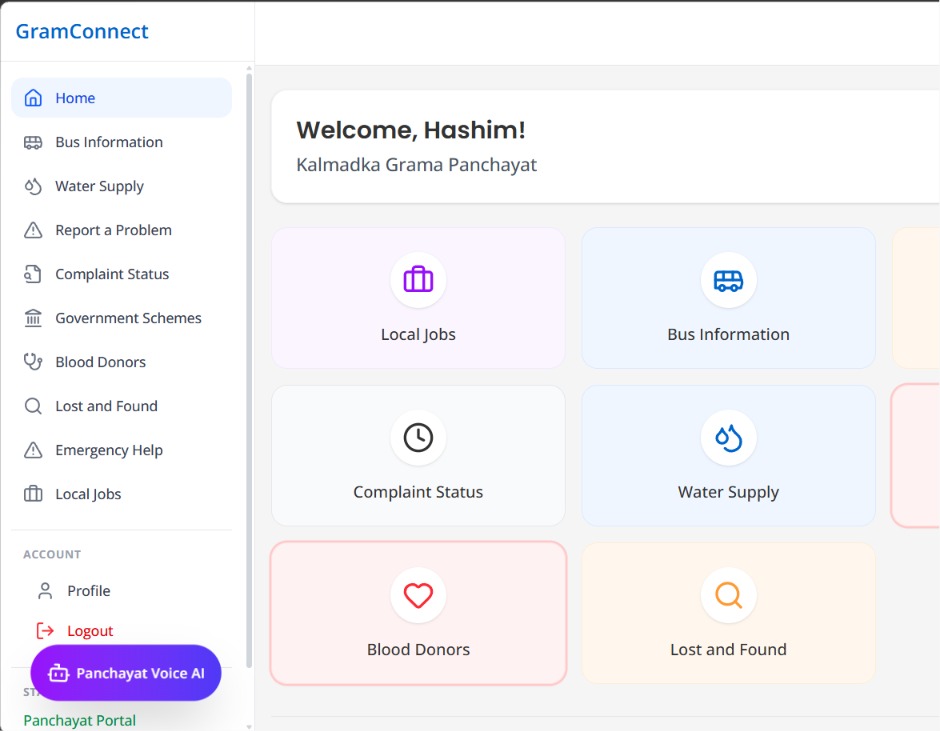This screenshot has width=940, height=731.
Task: Go to Water Supply in sidebar
Action: pyautogui.click(x=122, y=186)
